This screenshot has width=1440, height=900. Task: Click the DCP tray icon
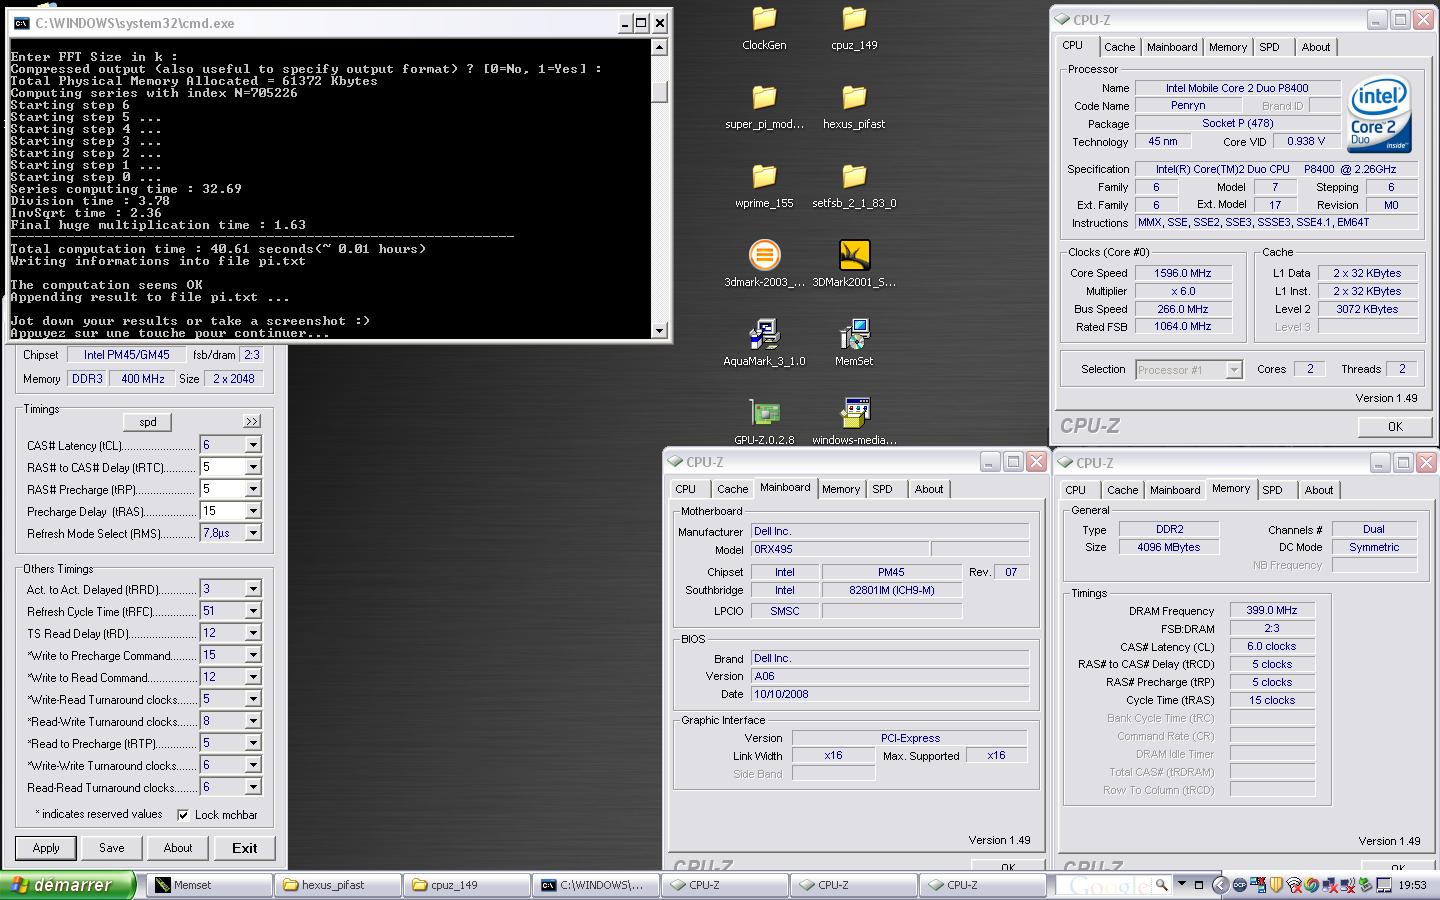point(1239,885)
